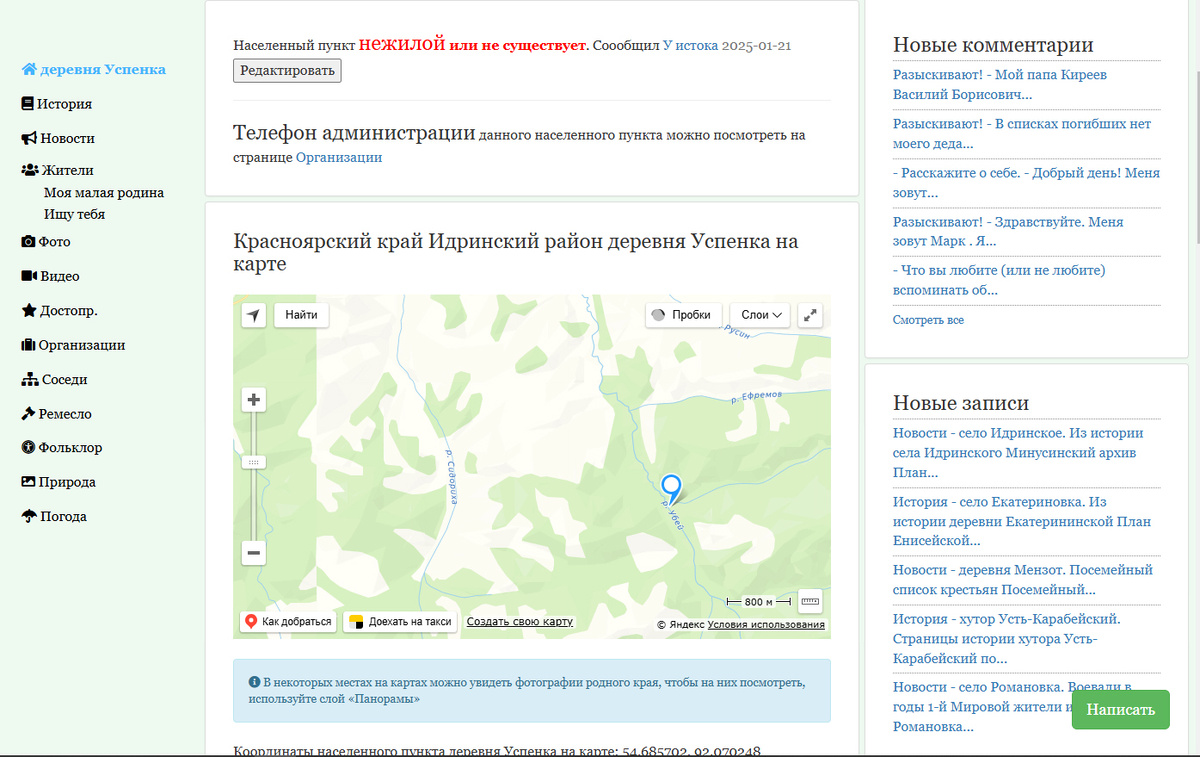Click the map geolocation arrow icon
1200x757 pixels.
[254, 315]
